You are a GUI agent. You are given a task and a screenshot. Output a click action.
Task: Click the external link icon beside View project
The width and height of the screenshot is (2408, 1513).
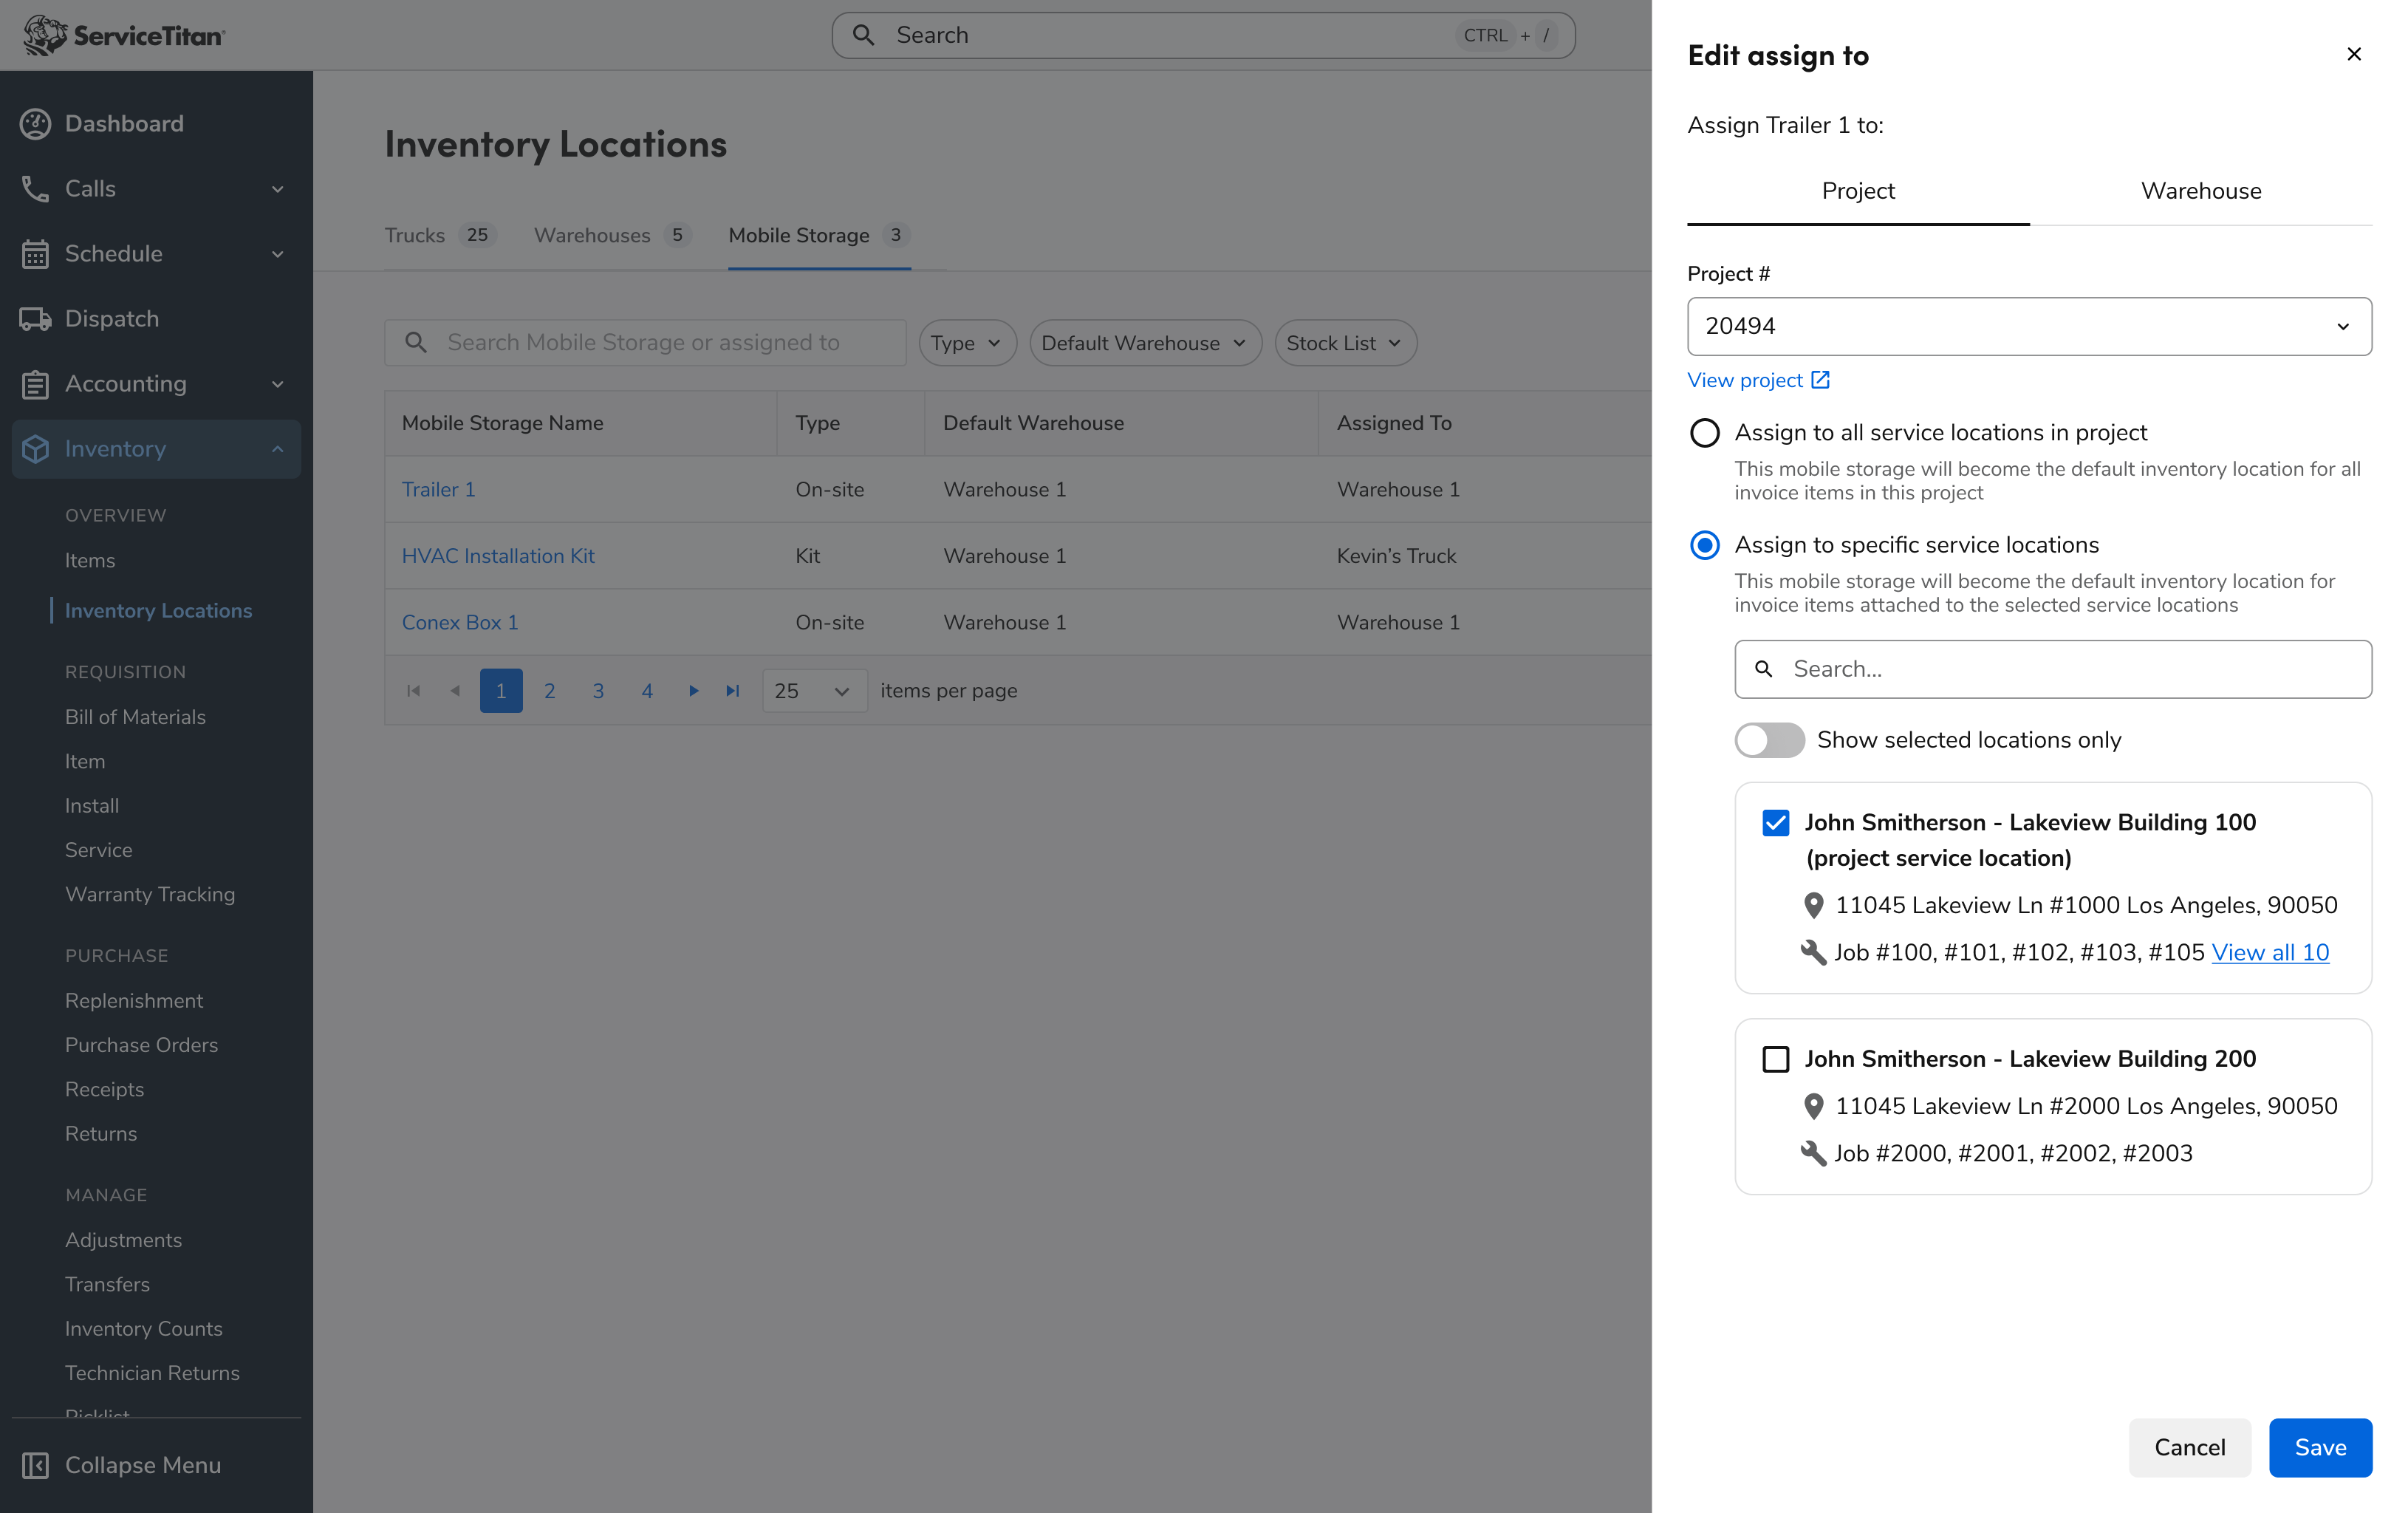[x=1820, y=380]
